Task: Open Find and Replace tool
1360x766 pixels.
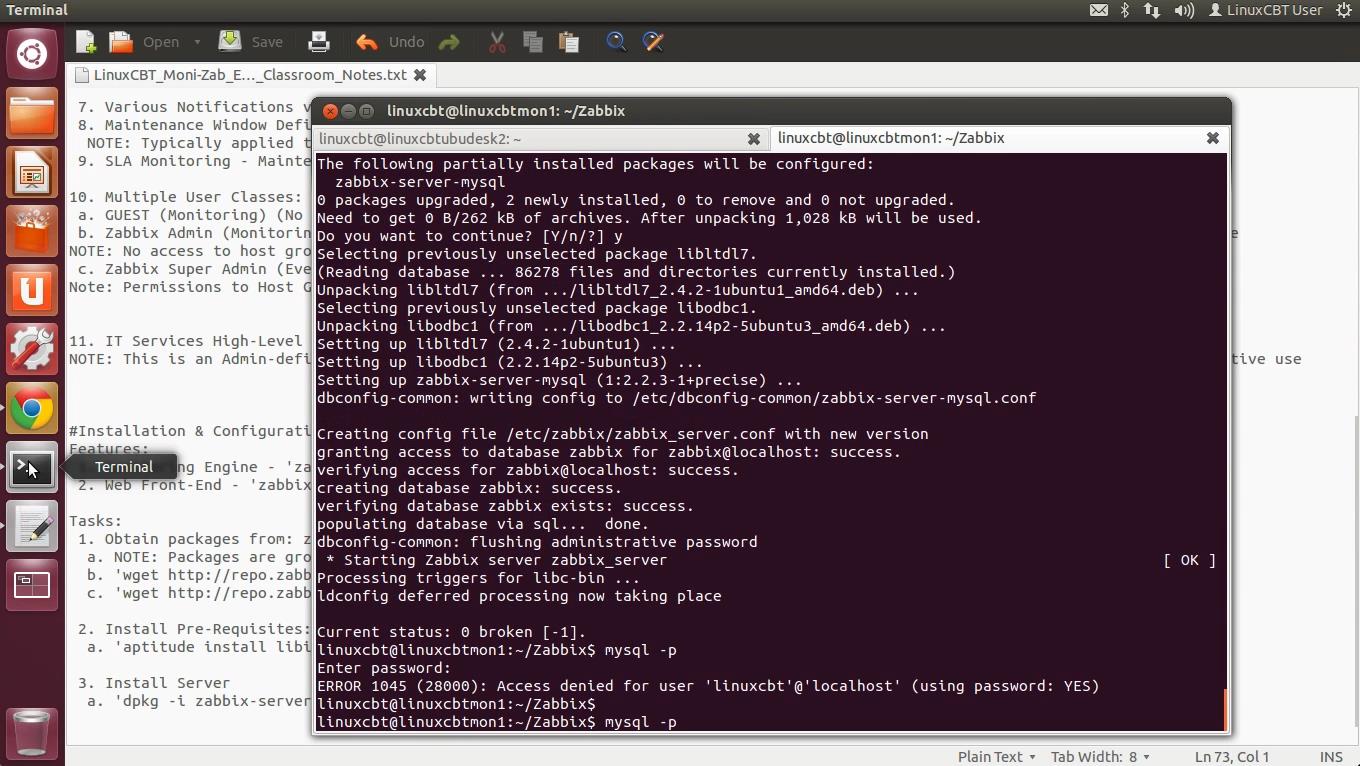Action: coord(653,42)
